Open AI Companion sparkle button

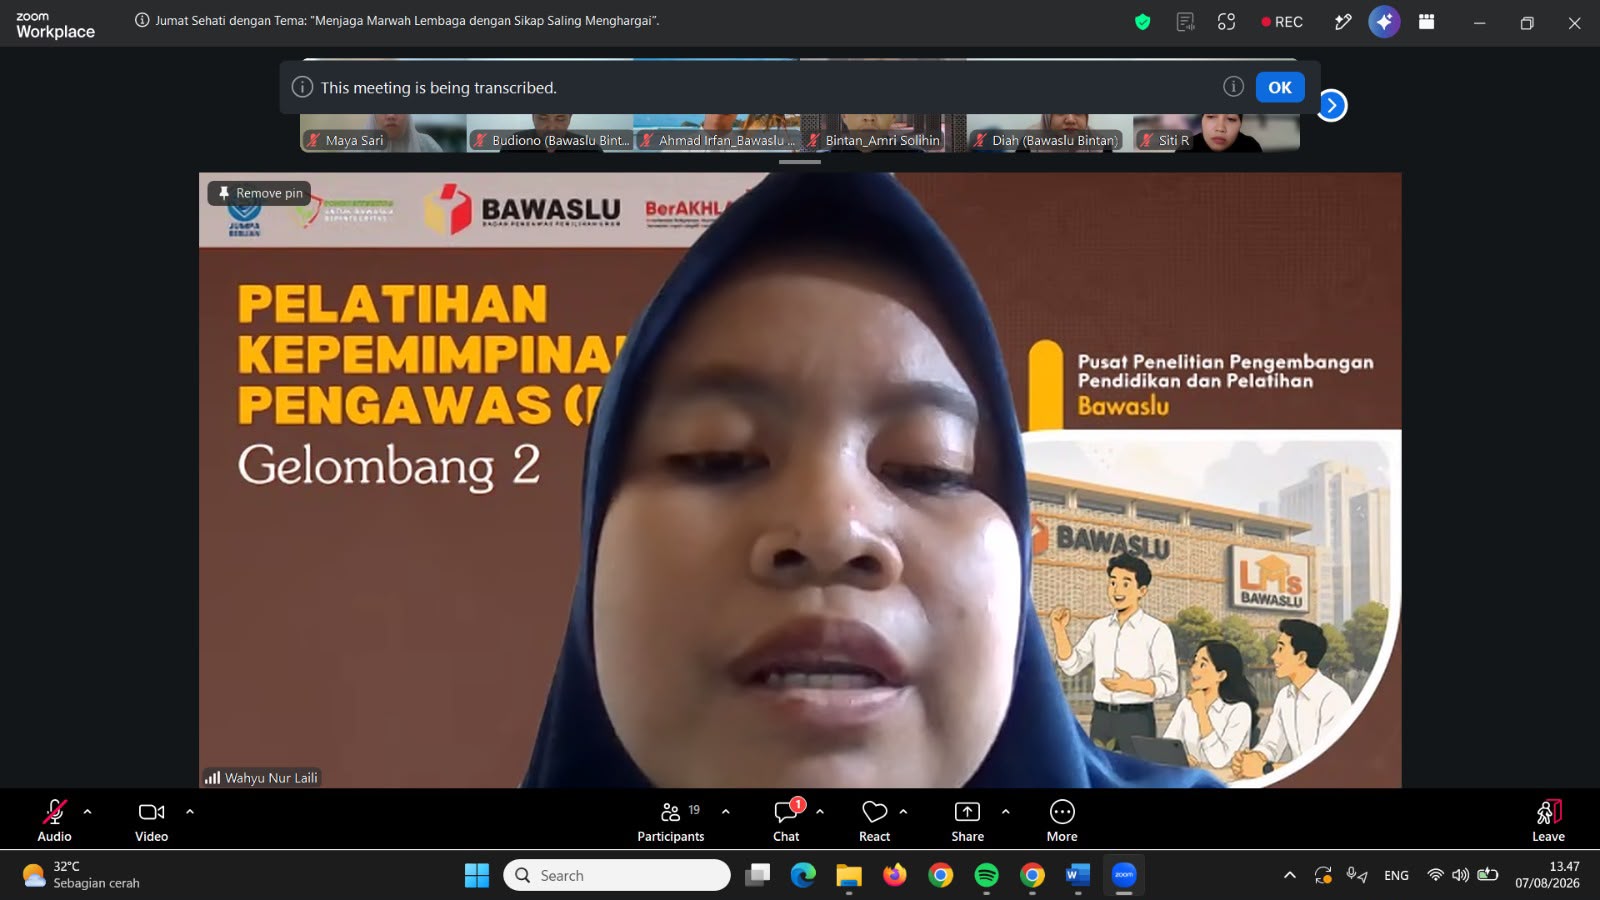click(x=1384, y=22)
